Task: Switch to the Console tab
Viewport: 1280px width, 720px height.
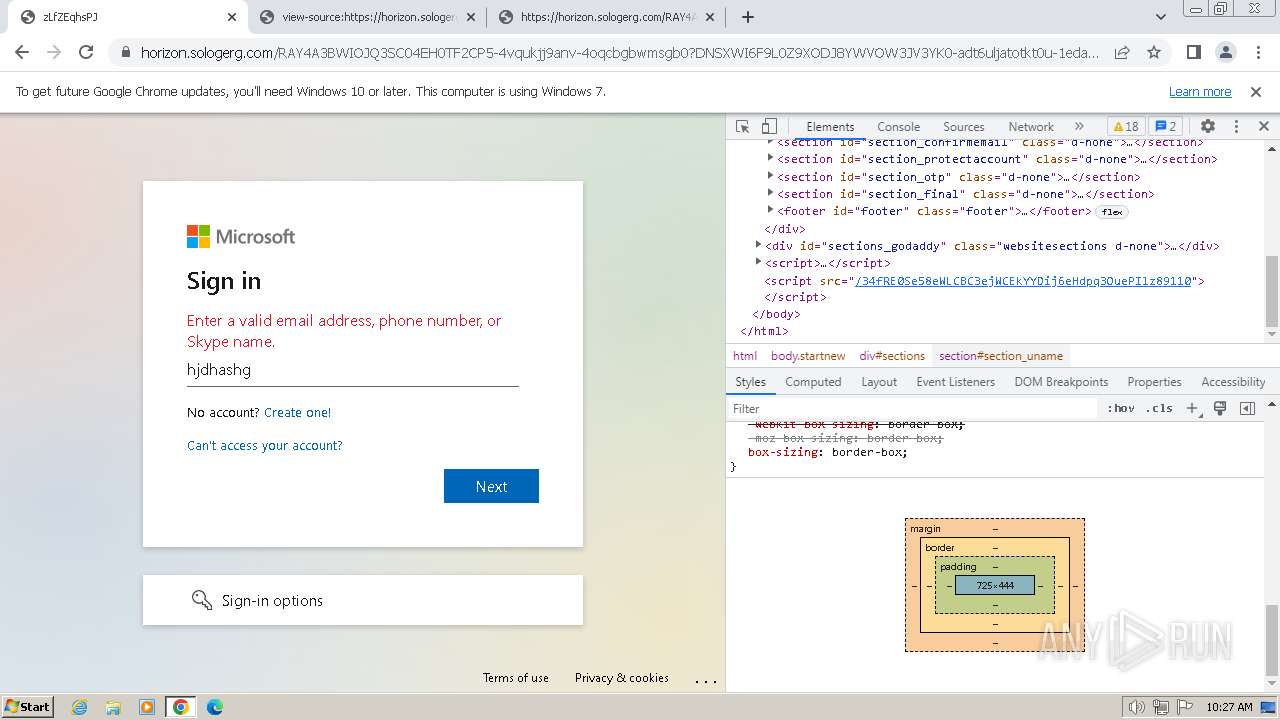Action: click(898, 127)
